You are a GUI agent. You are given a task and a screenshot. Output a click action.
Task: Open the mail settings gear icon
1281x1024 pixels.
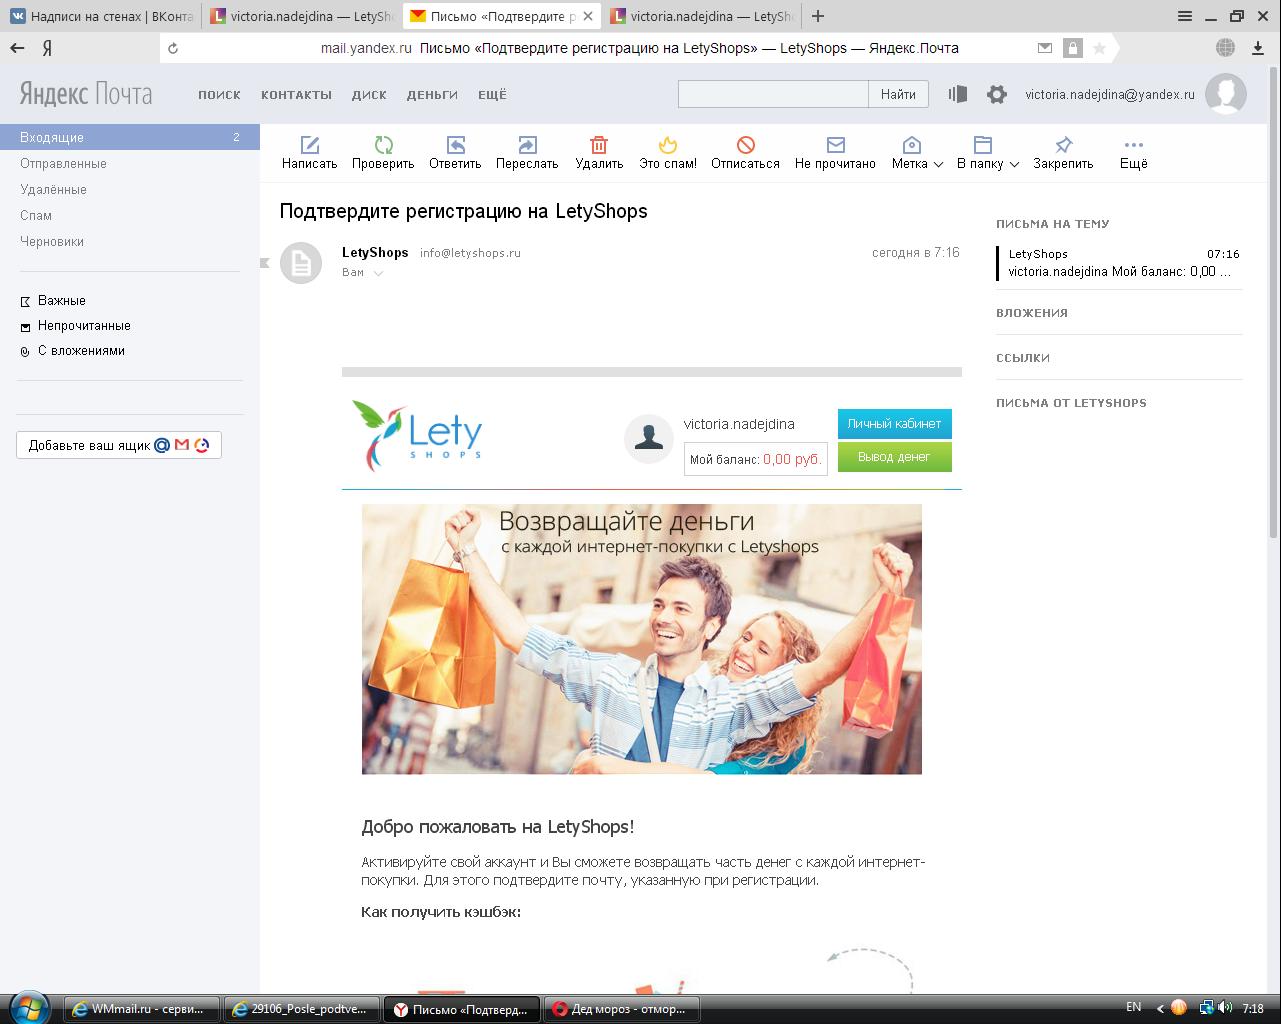[996, 94]
